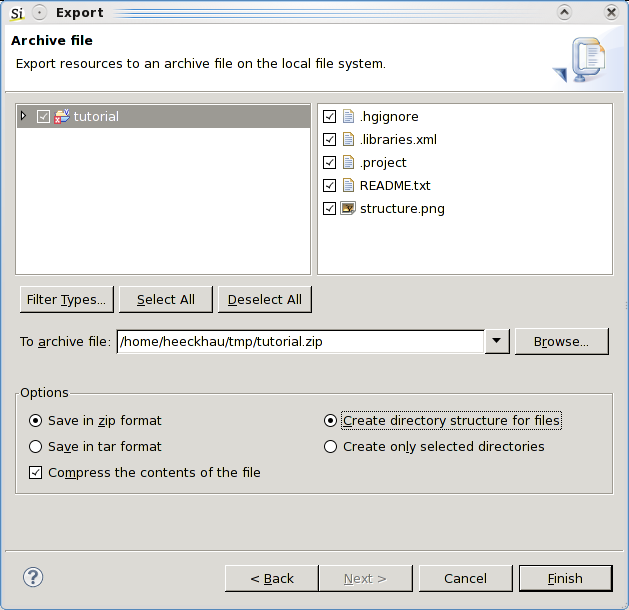Screen dimensions: 629x610
Task: Click the Finish button
Action: click(566, 579)
